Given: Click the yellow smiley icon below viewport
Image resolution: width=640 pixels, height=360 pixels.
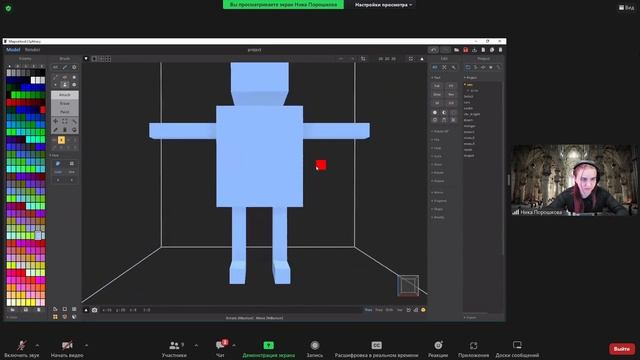Looking at the screenshot, I should [423, 310].
